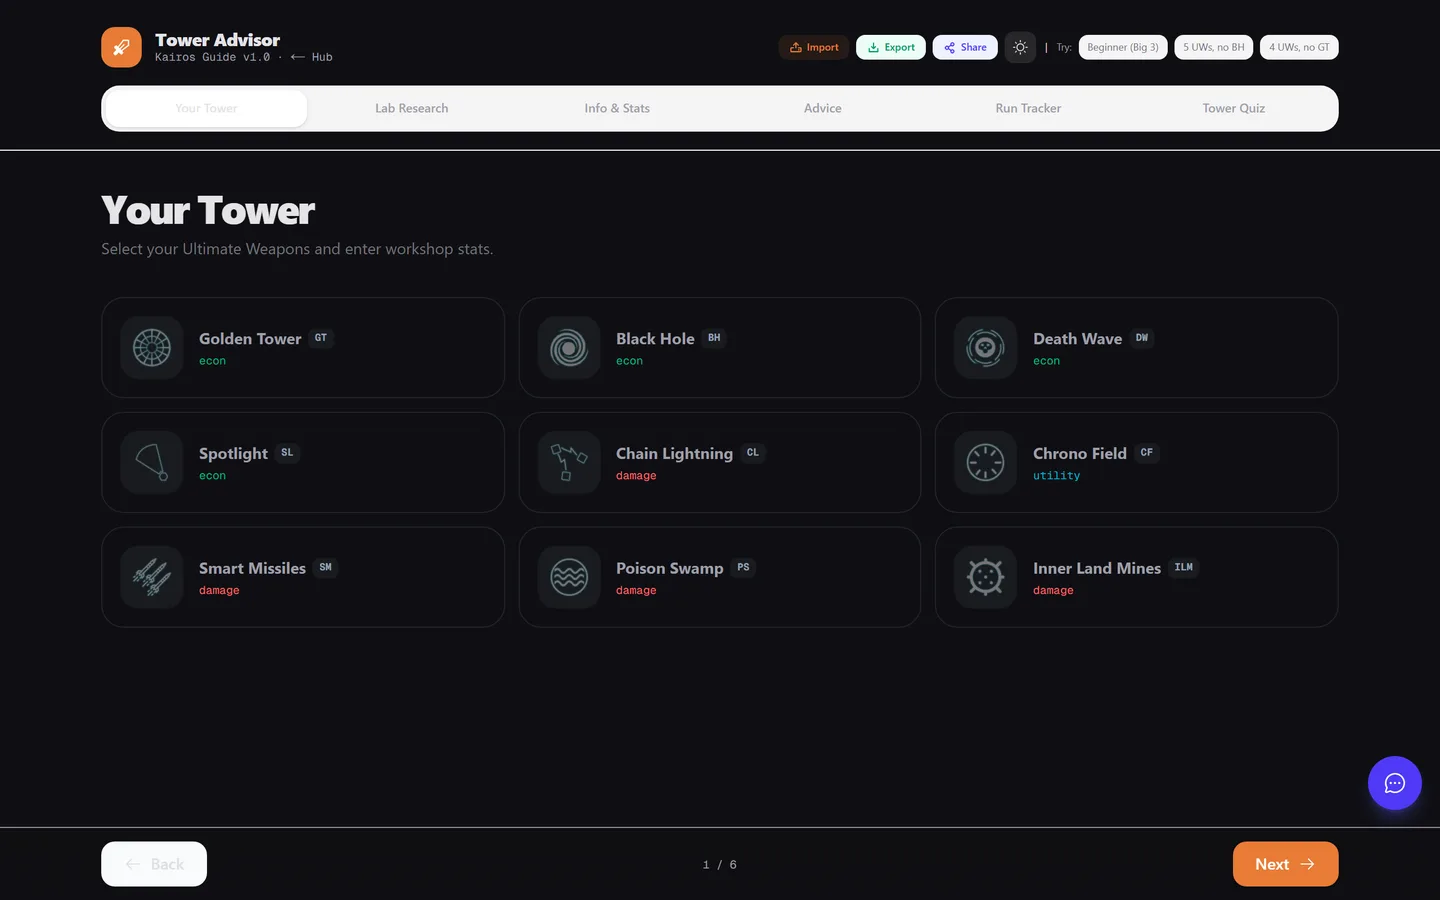Click the Chain Lightning nodes icon
Image resolution: width=1440 pixels, height=900 pixels.
tap(569, 462)
